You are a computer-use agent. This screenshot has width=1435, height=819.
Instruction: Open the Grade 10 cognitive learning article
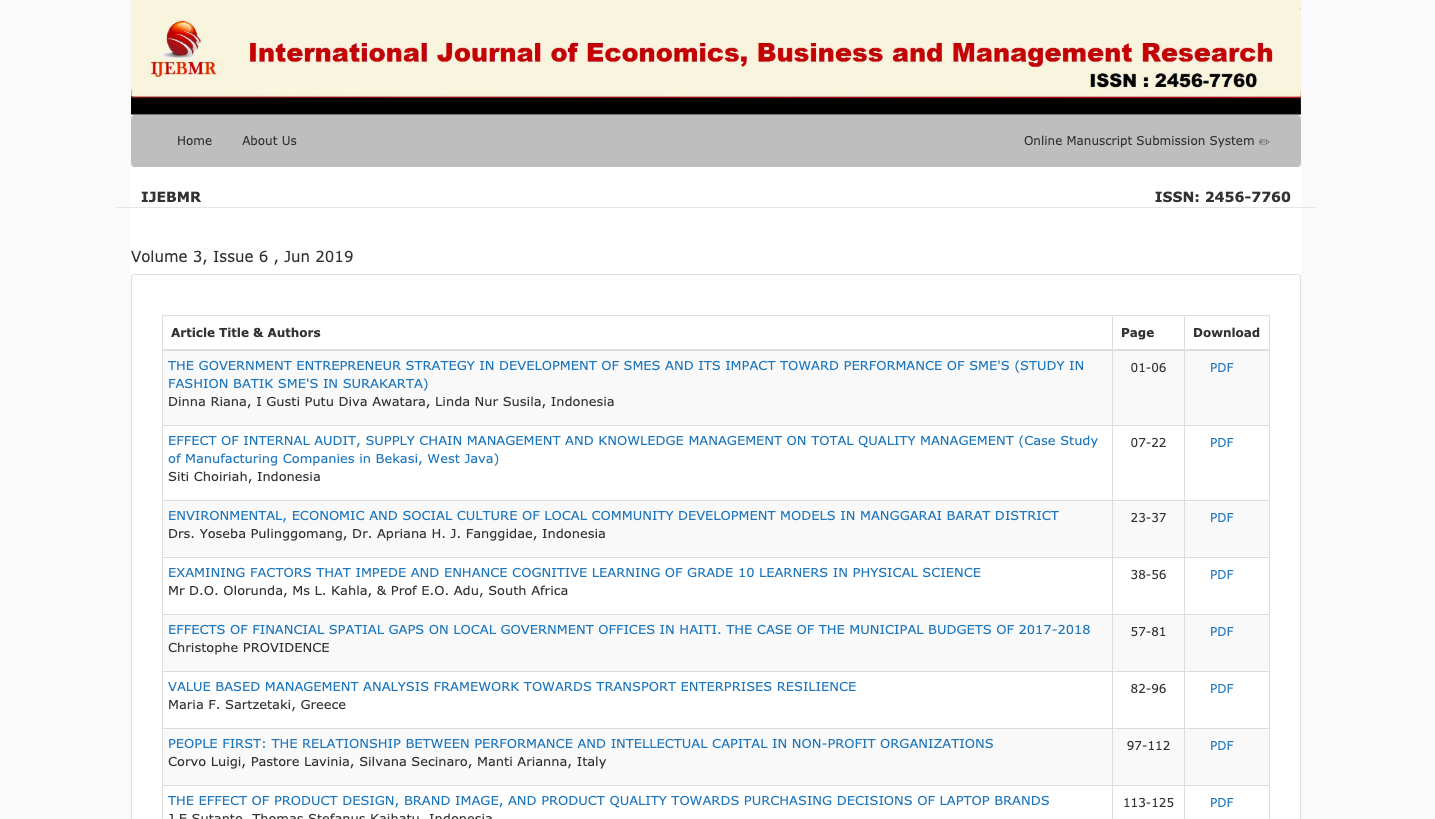click(x=574, y=573)
